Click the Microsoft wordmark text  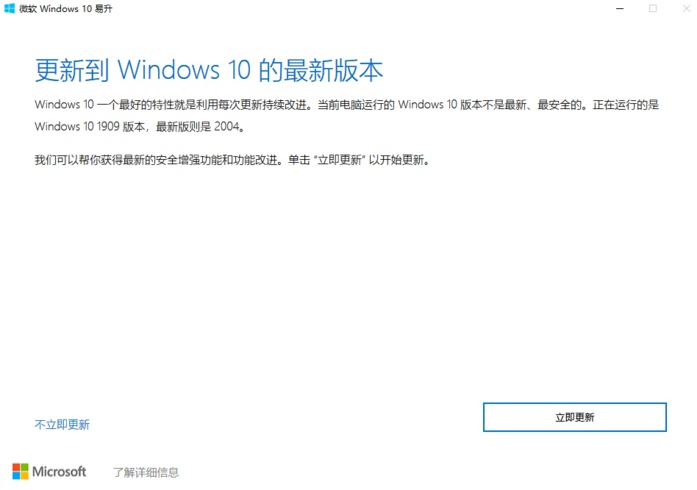click(59, 471)
